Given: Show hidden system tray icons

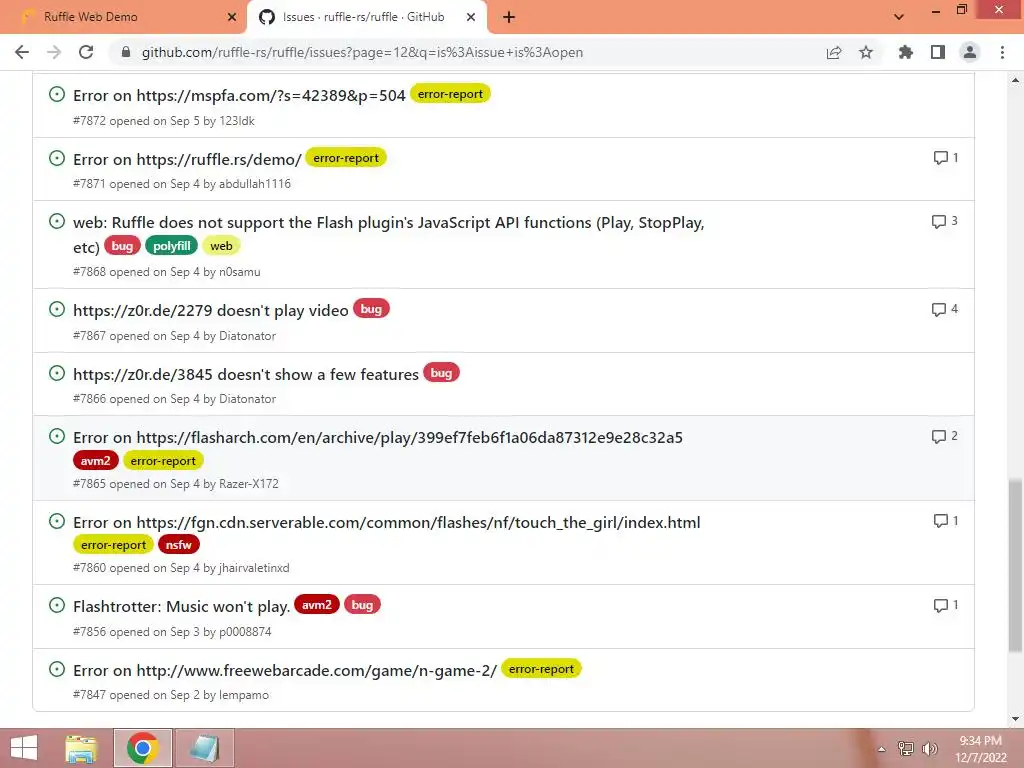Looking at the screenshot, I should click(x=881, y=749).
